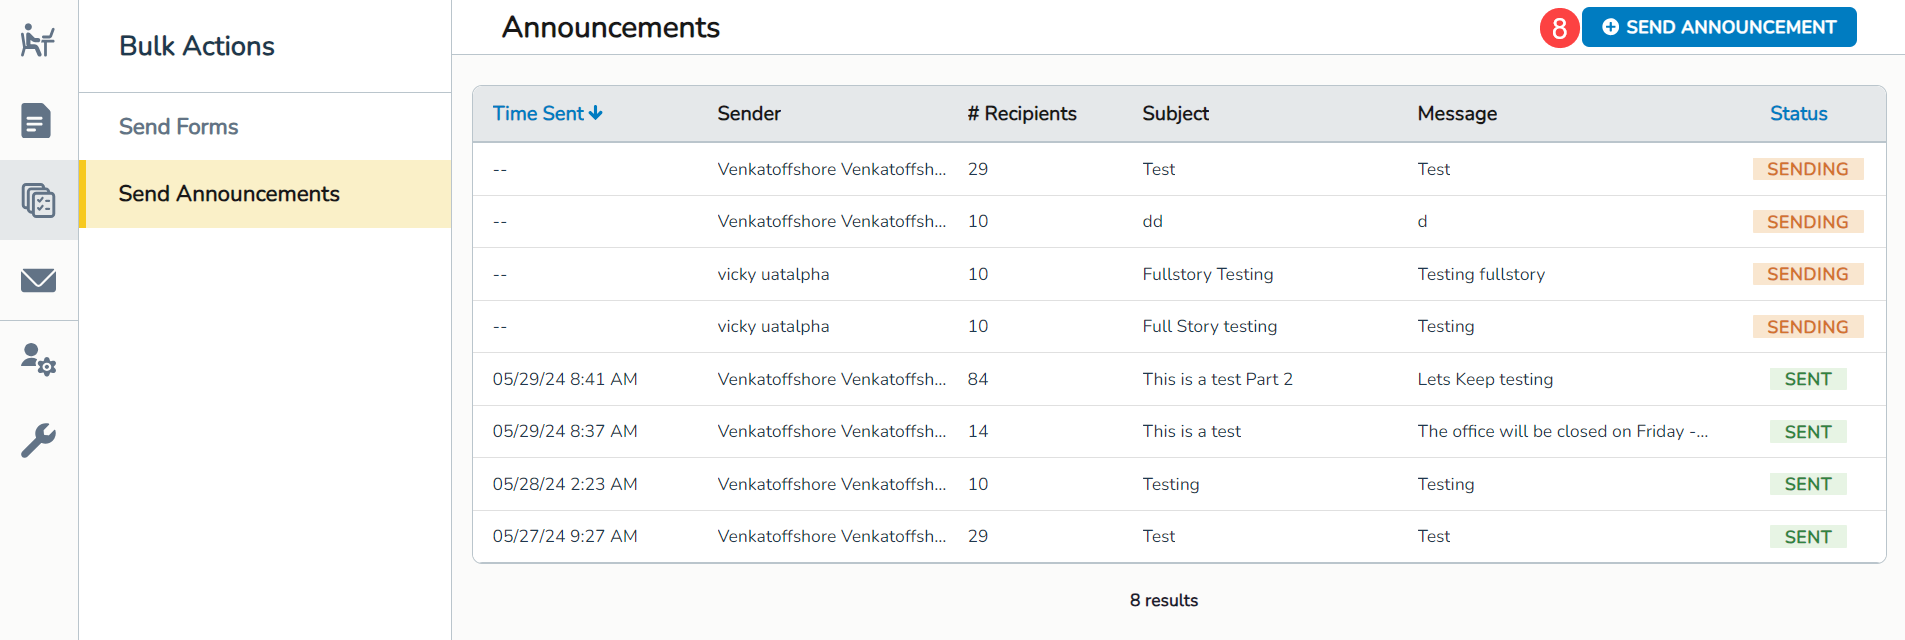Click the SENDING status of 'dd' announcement
The width and height of the screenshot is (1905, 640).
pos(1807,222)
